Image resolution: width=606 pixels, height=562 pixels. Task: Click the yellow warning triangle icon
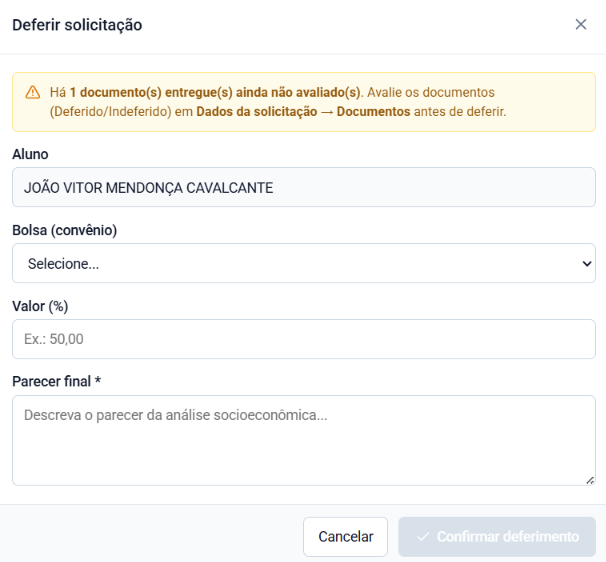(33, 92)
